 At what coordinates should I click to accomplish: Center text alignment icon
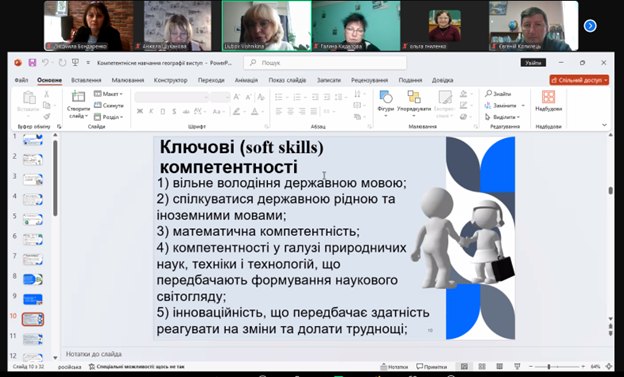pos(291,111)
